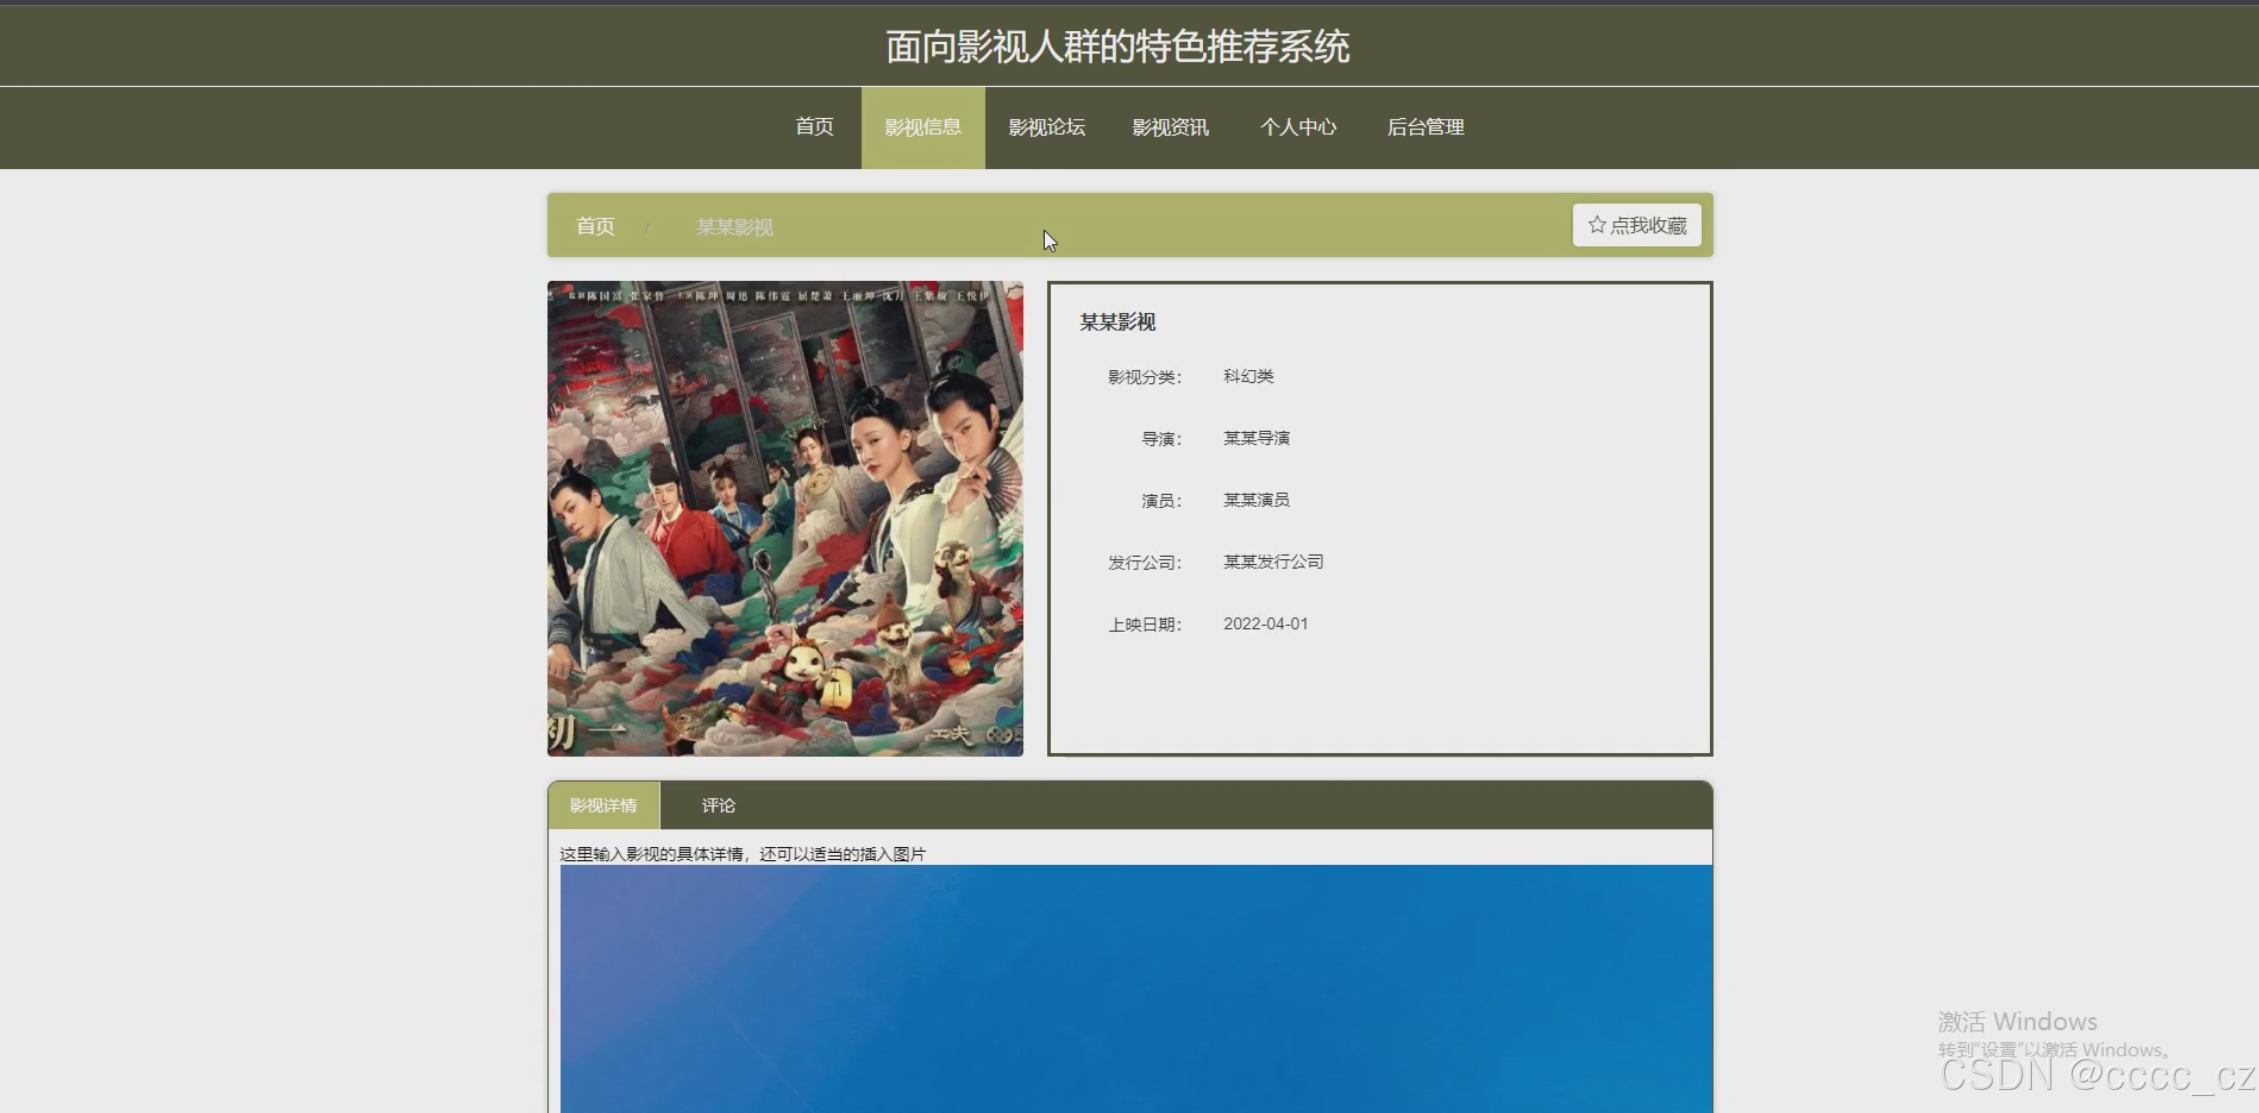Click the 某某影视 breadcrumb item
Screen dimensions: 2259x1113
(x=734, y=227)
